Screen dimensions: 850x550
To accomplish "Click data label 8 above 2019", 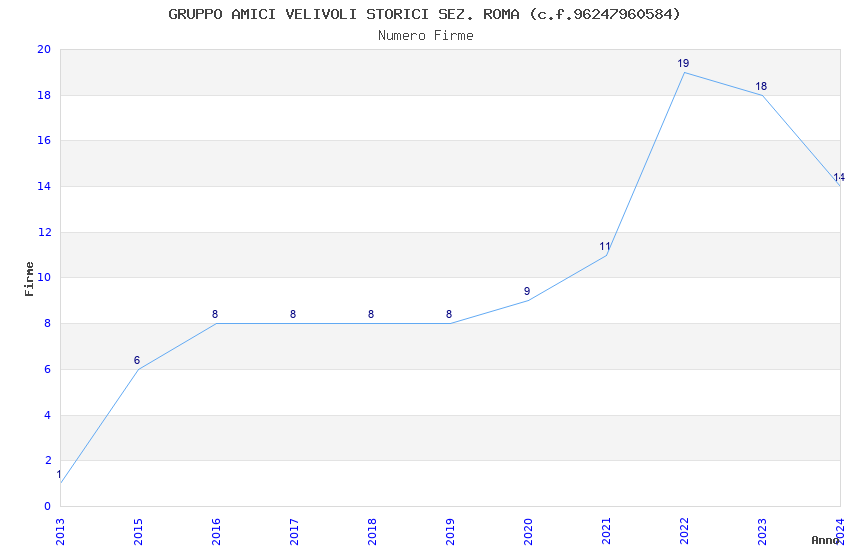I will coord(449,314).
